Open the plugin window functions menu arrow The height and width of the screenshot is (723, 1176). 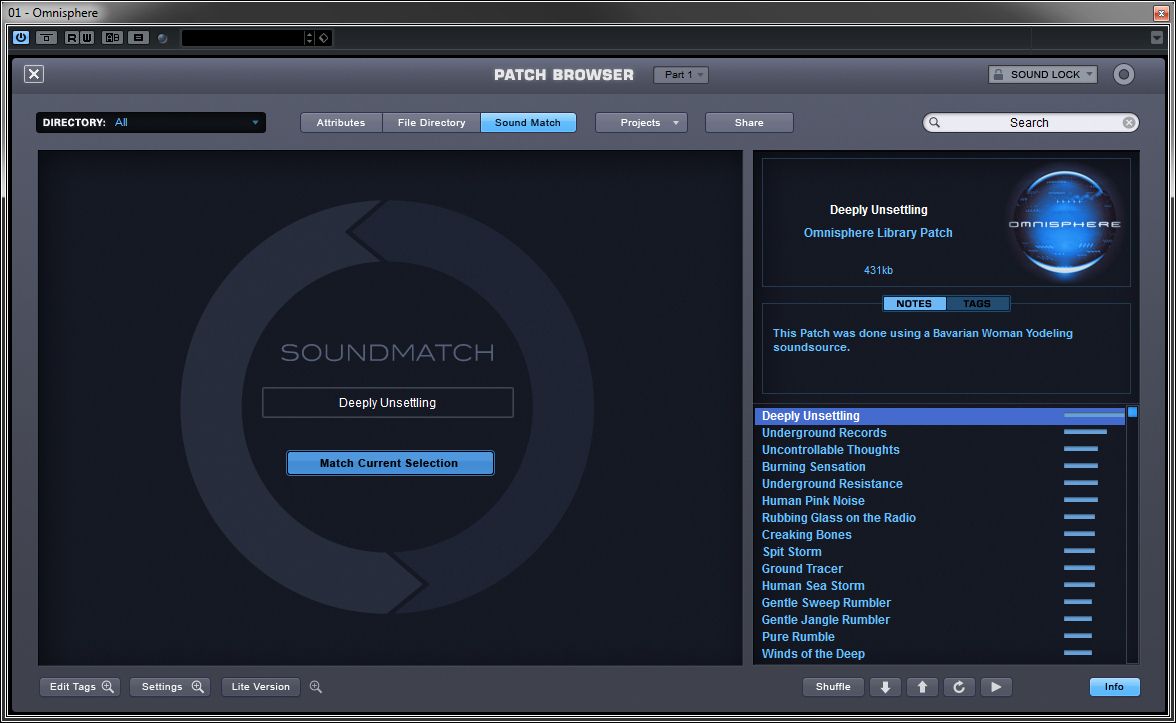[x=1156, y=38]
